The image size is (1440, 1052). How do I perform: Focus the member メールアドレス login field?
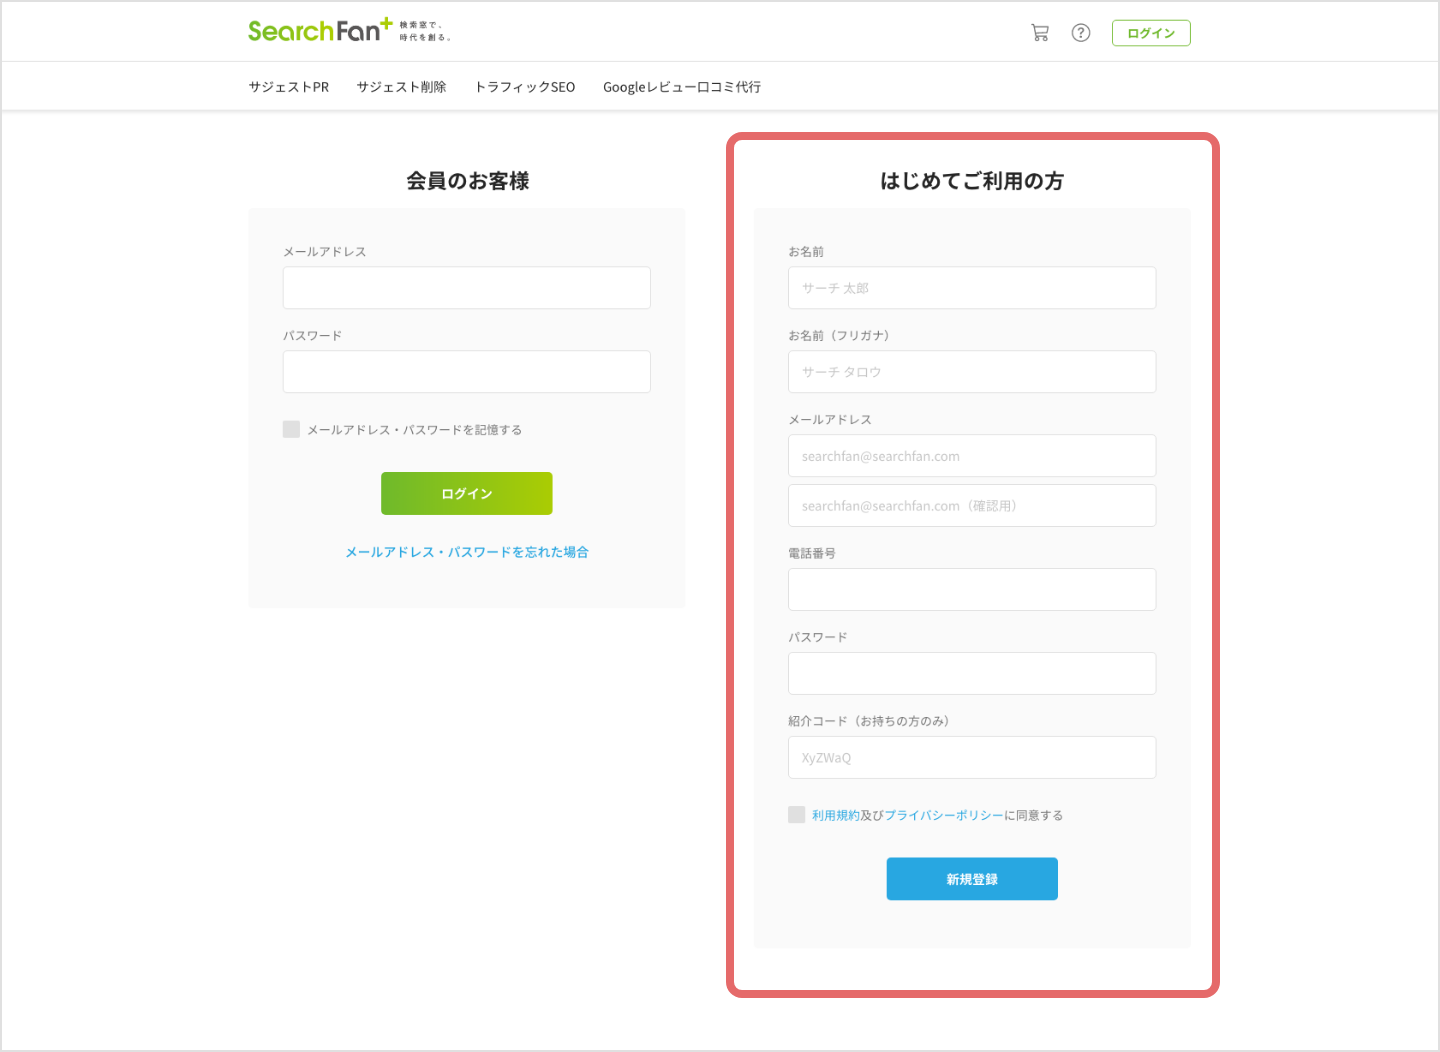[x=466, y=288]
